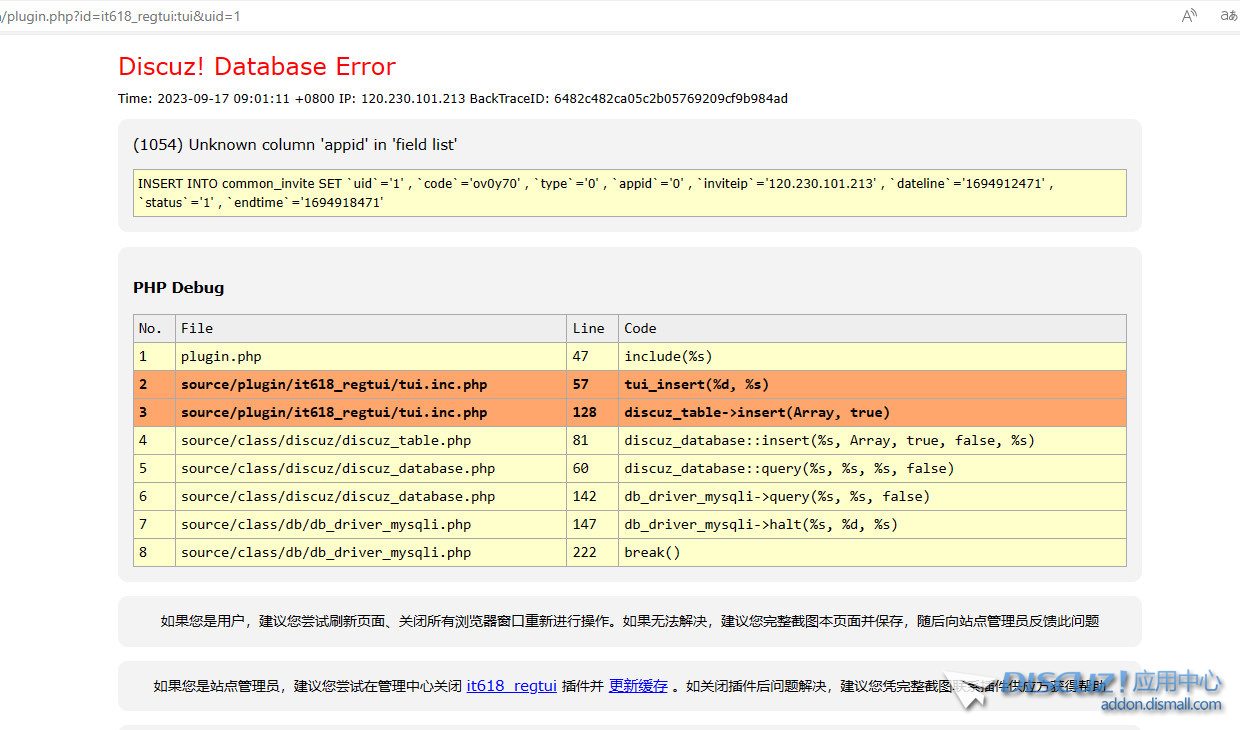Click the discuz_table.php file cell
Viewport: 1240px width, 730px height.
tap(325, 440)
